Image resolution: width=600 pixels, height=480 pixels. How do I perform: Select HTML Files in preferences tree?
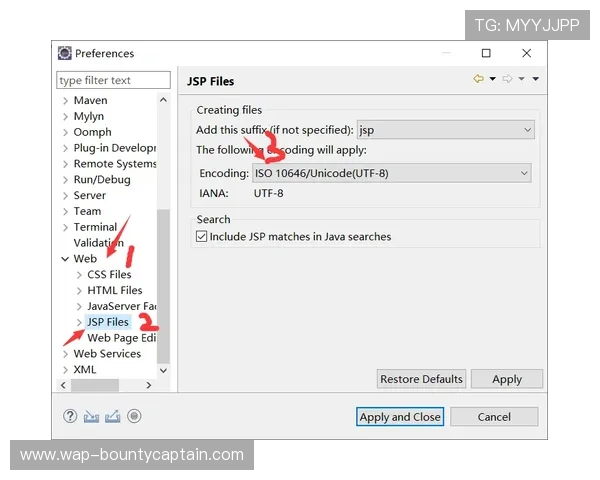point(114,291)
